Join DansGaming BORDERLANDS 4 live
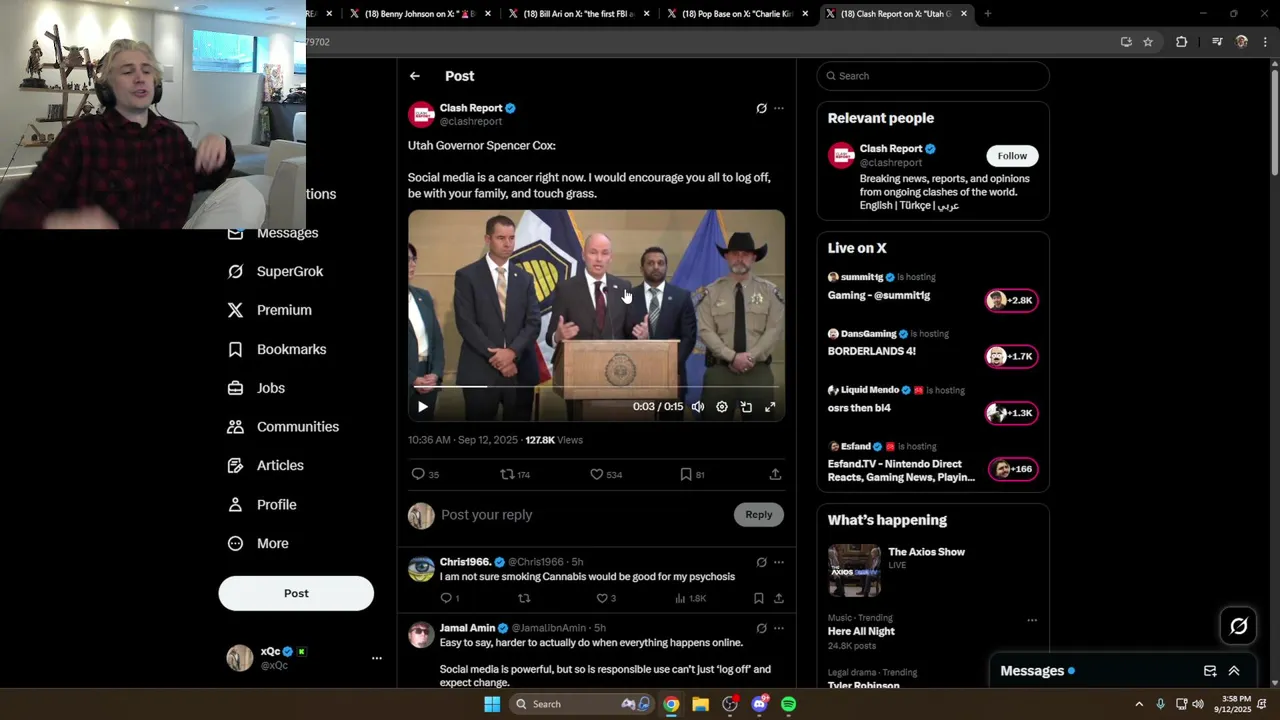 click(x=1012, y=356)
